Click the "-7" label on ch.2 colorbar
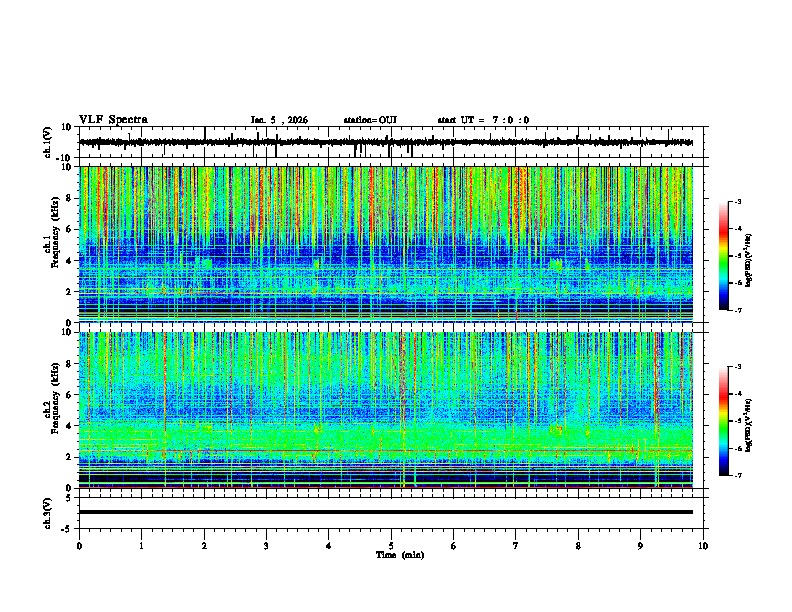The width and height of the screenshot is (792, 612). click(737, 476)
